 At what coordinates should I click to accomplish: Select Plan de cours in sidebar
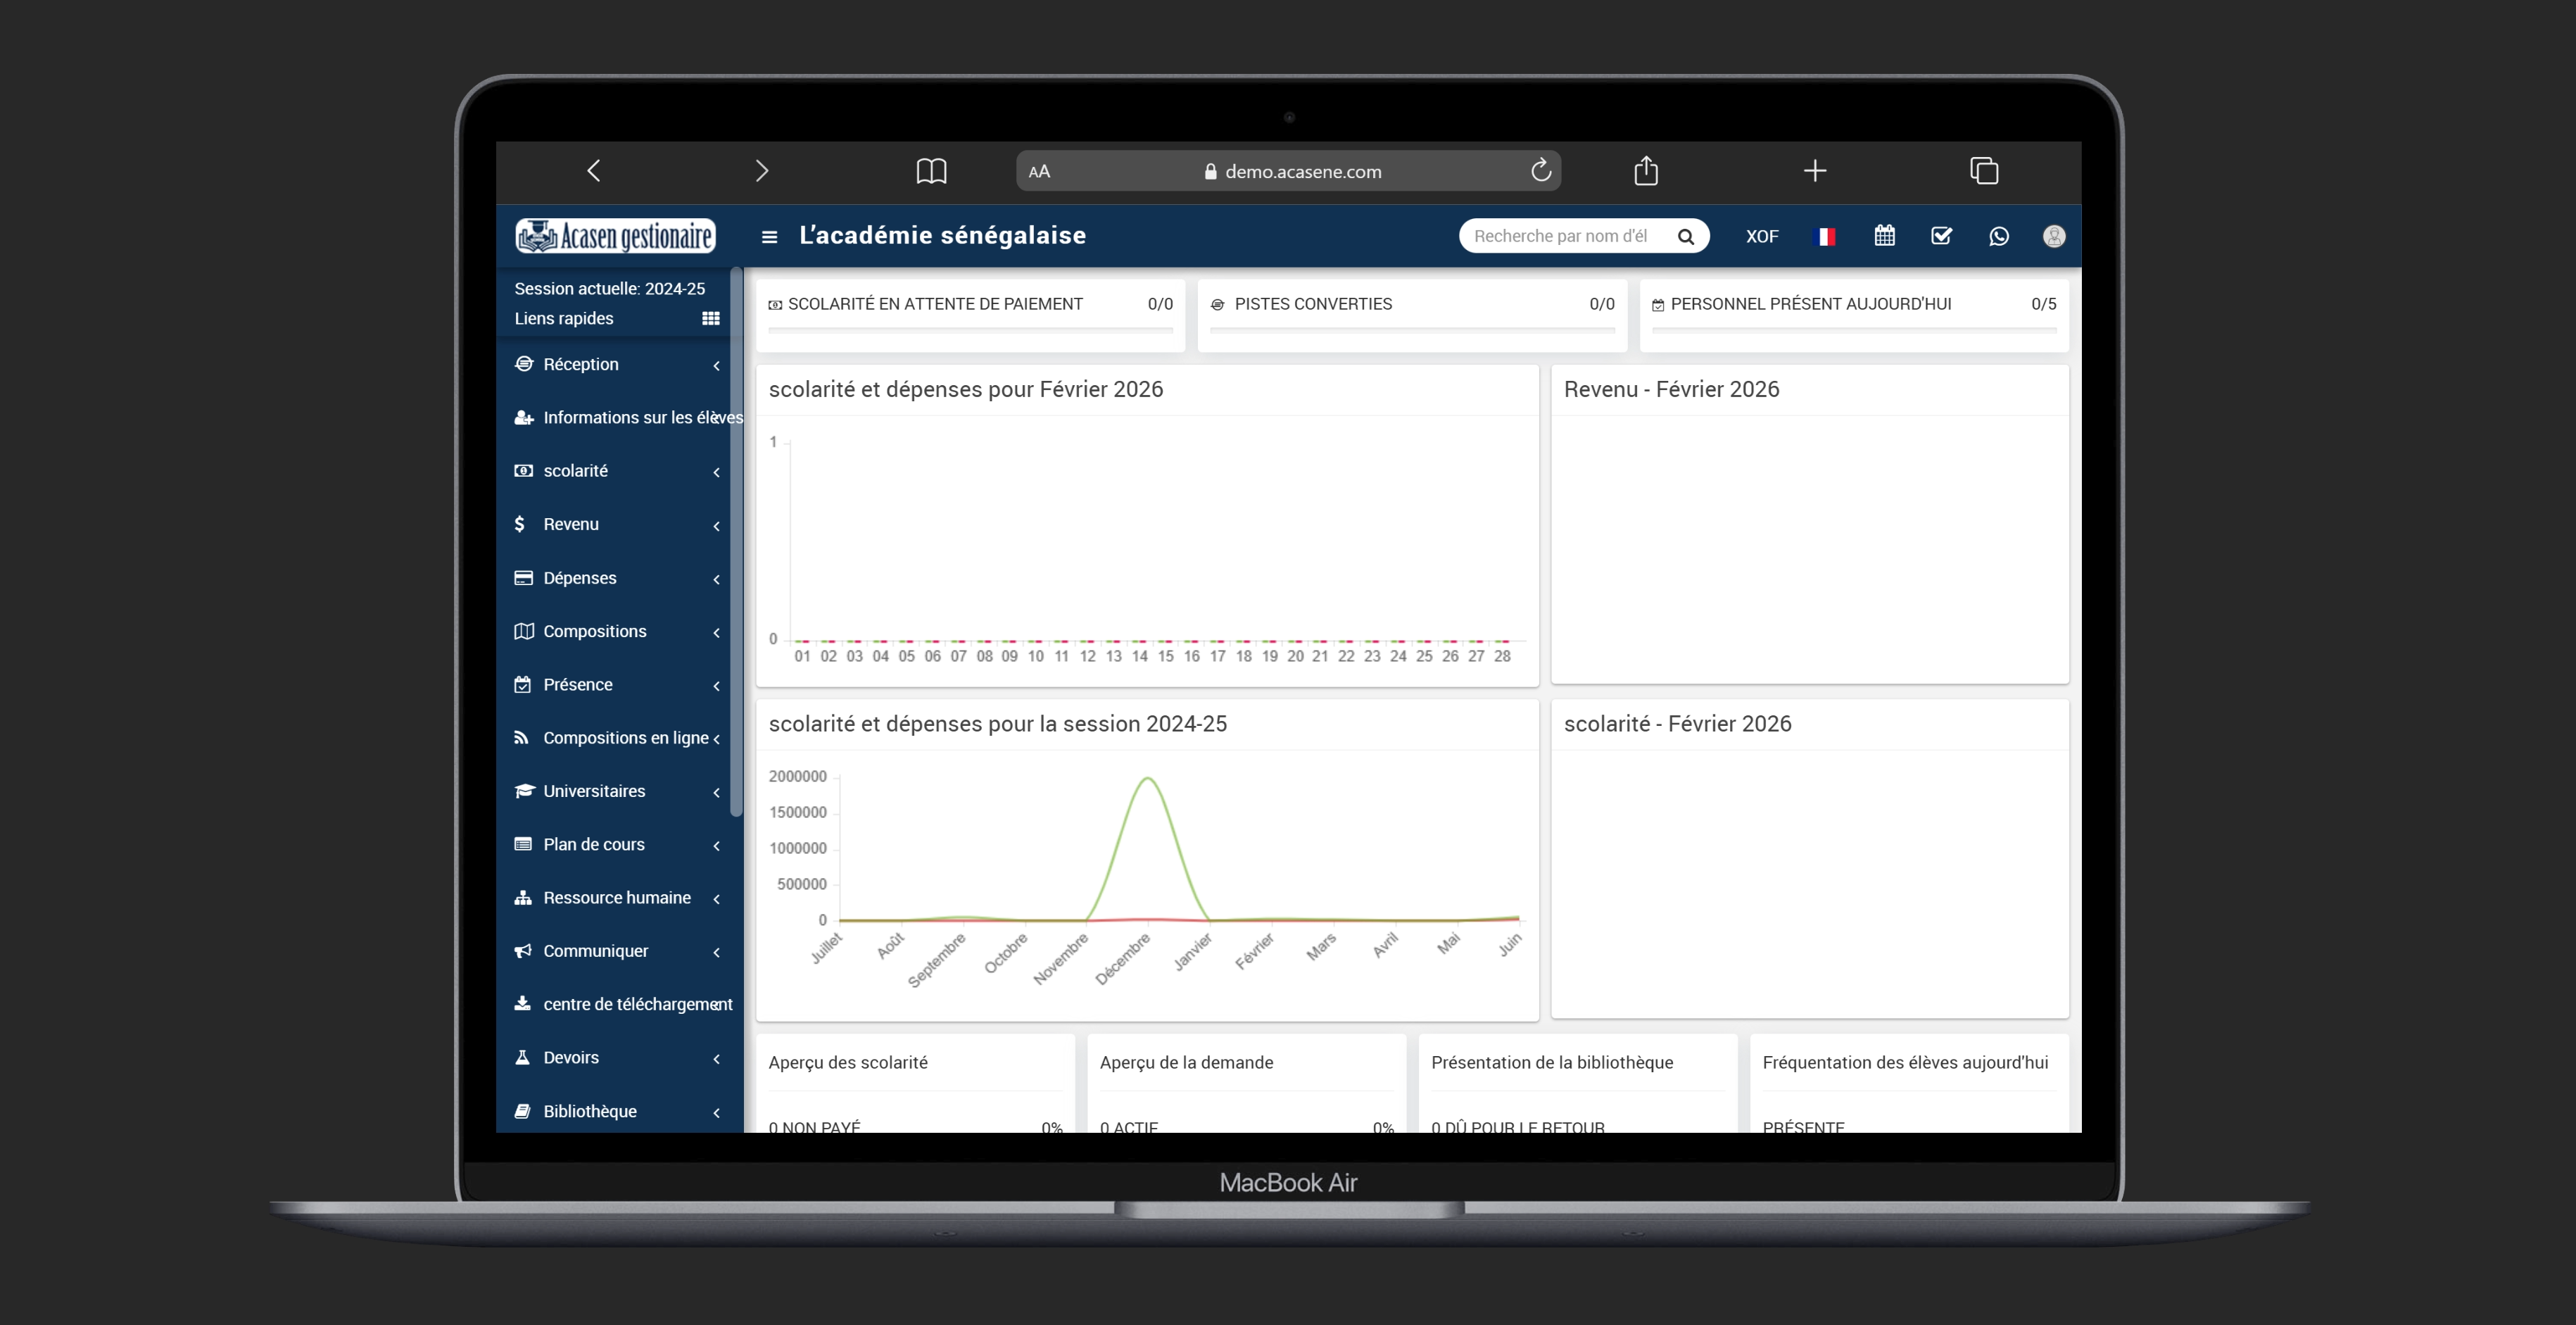click(x=593, y=844)
